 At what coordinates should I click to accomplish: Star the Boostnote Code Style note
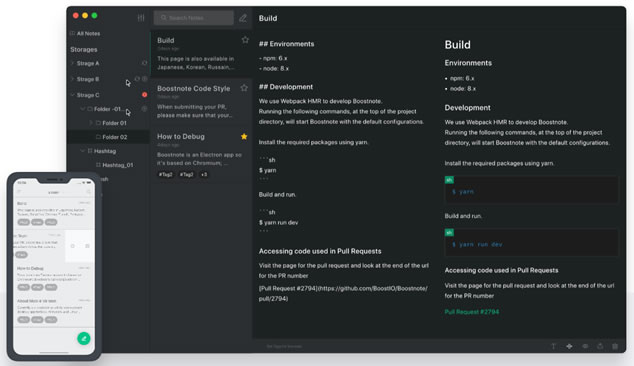244,88
